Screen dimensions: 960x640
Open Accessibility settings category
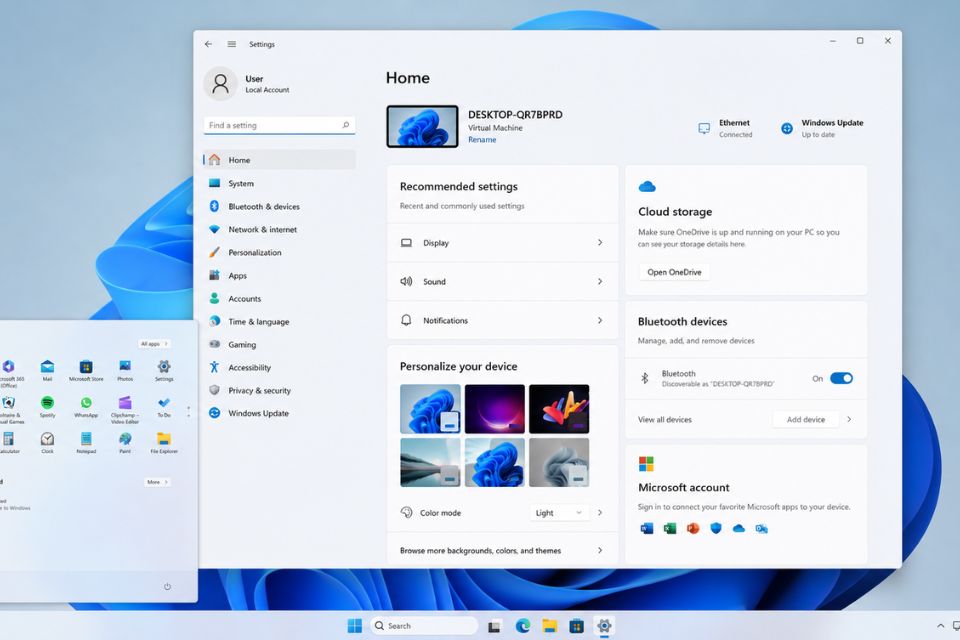(279, 367)
